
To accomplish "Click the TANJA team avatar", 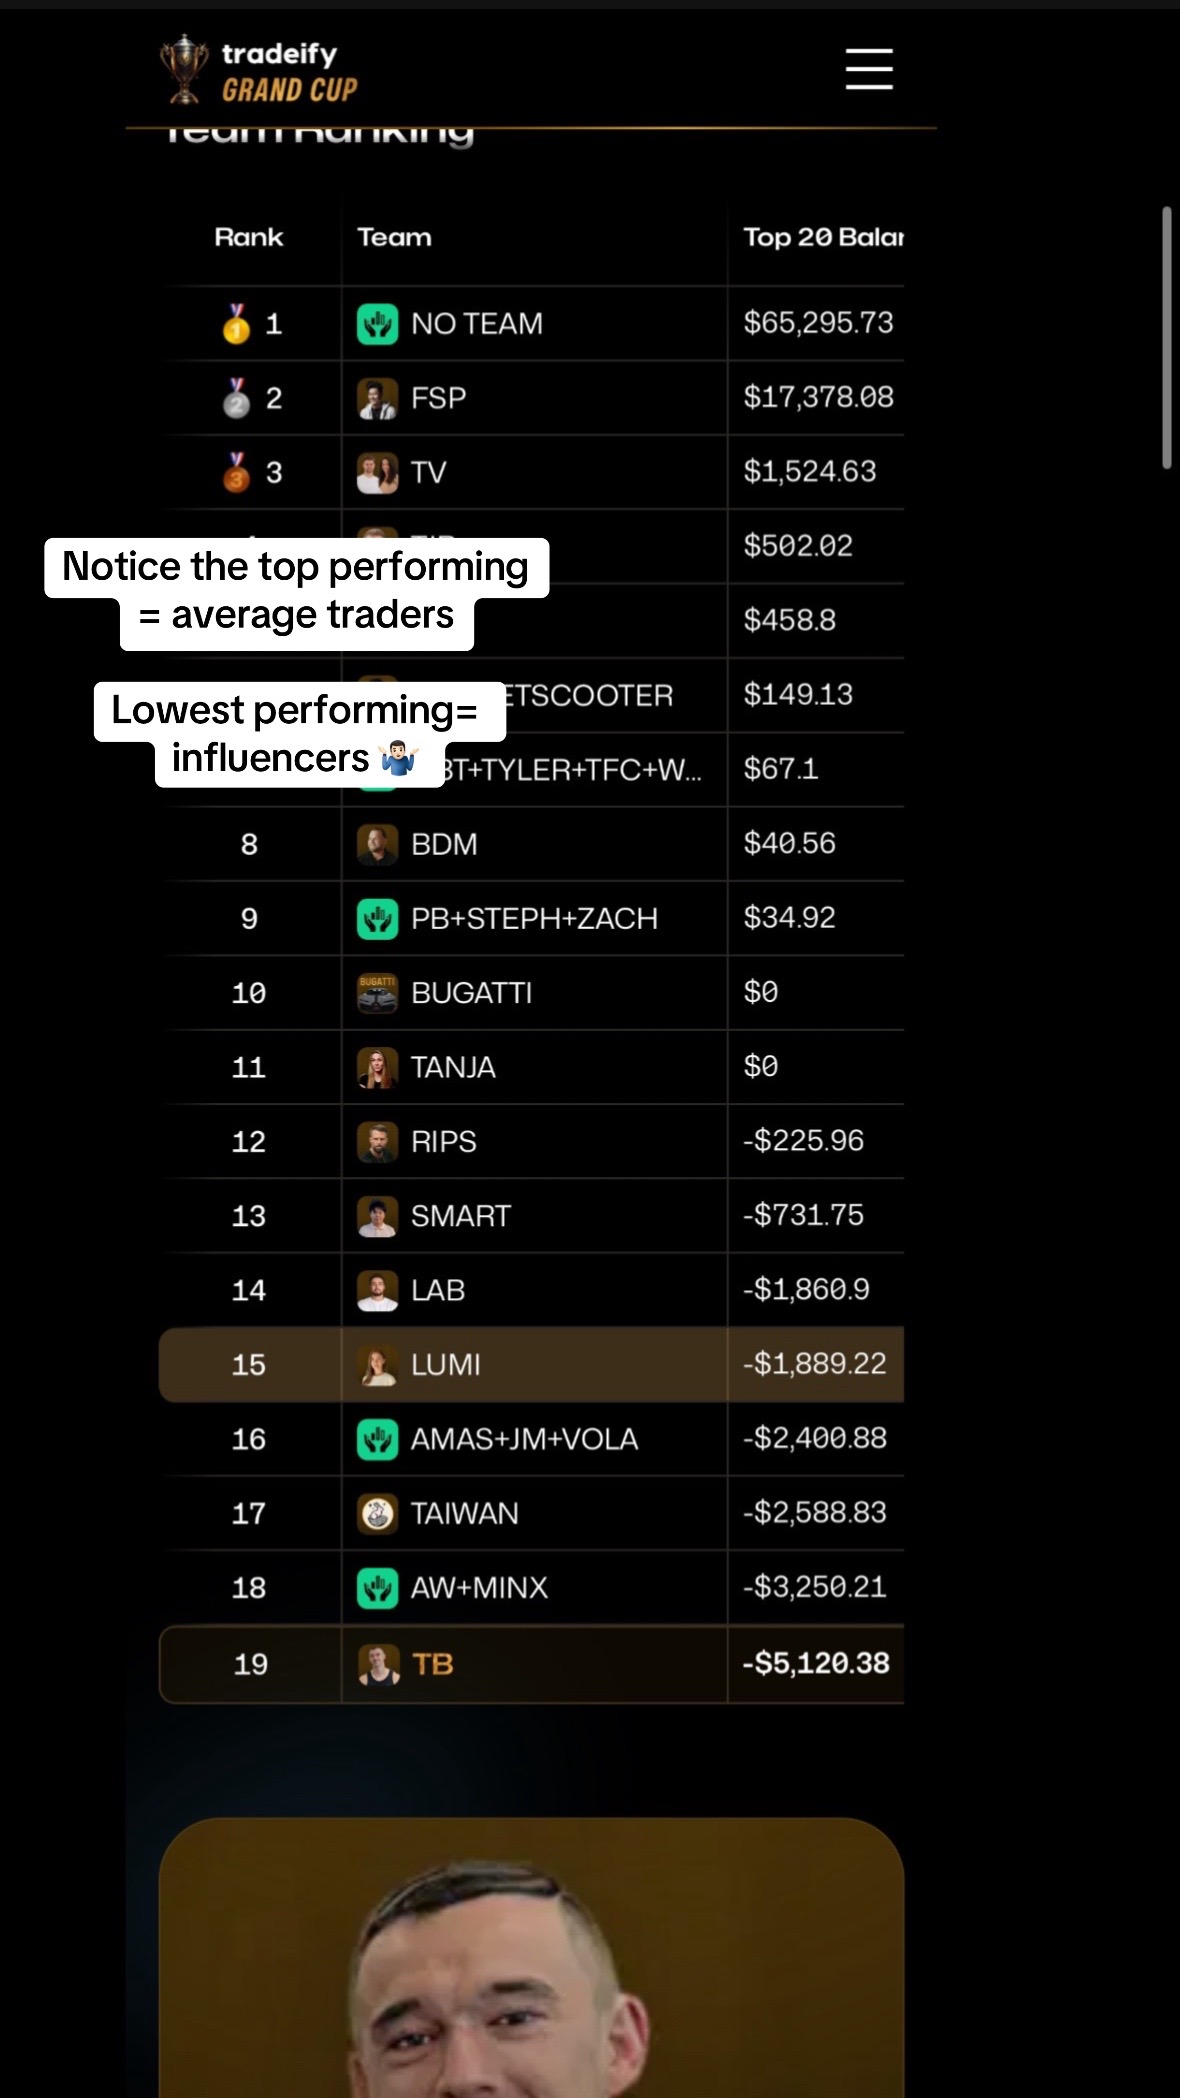I will (377, 1067).
